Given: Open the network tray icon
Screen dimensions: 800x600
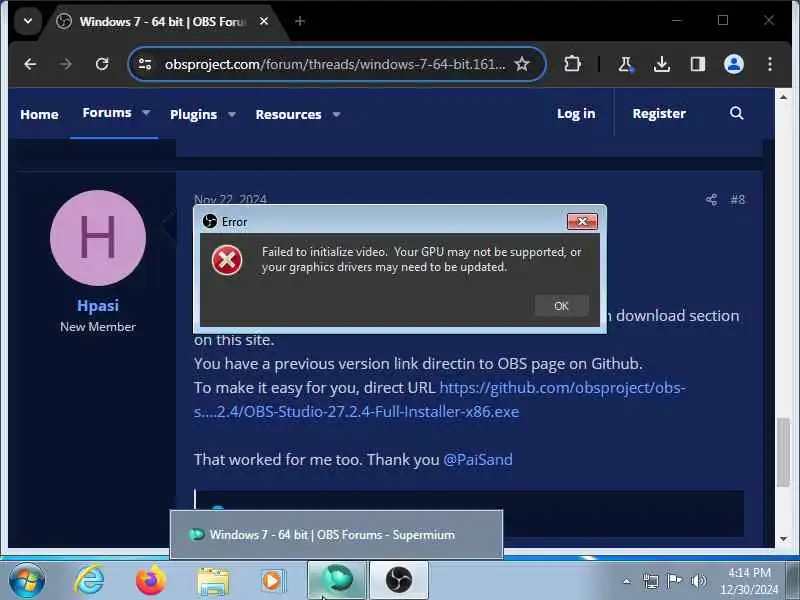Looking at the screenshot, I should [651, 581].
